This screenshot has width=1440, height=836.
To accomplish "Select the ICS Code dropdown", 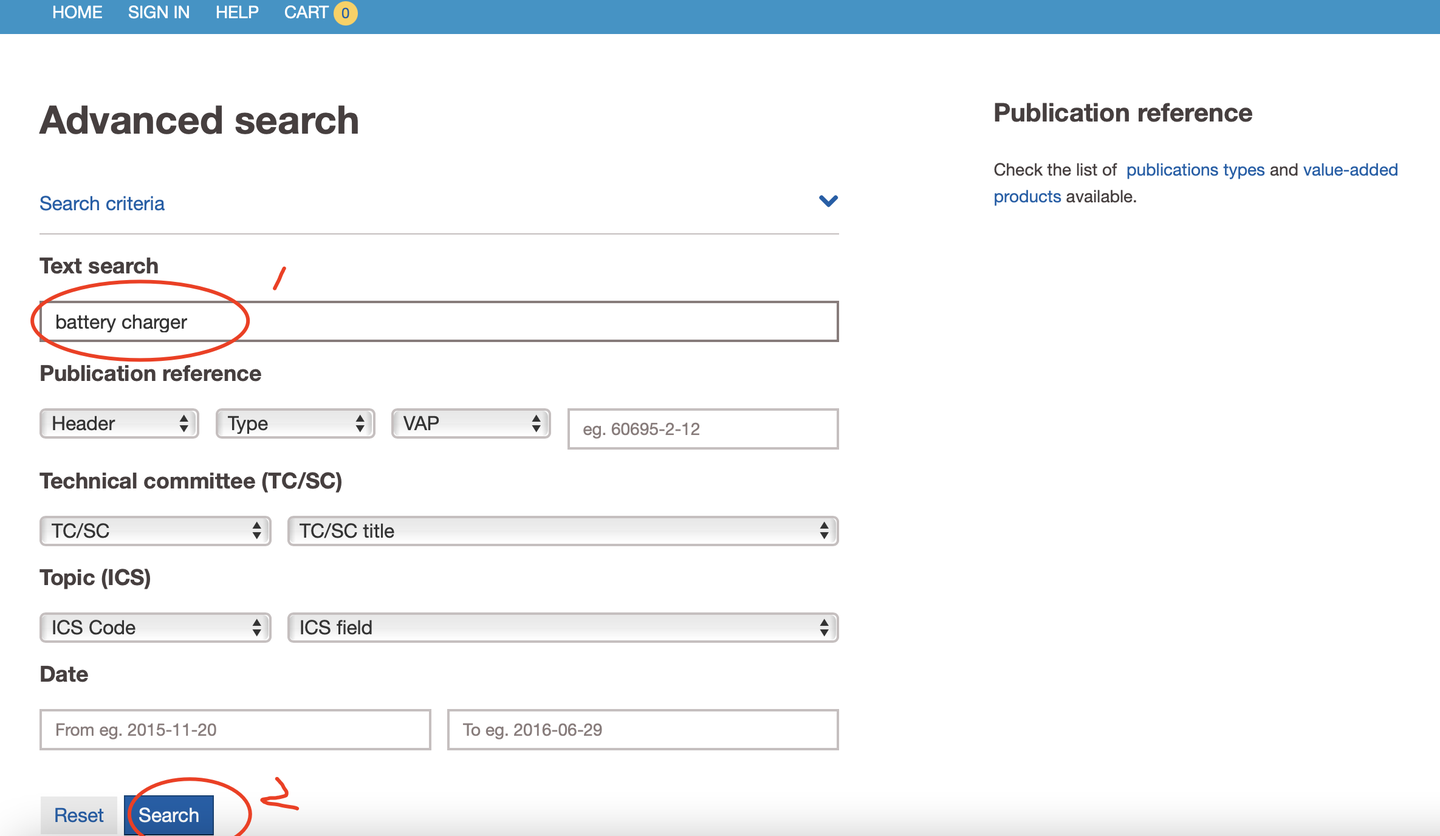I will point(155,628).
